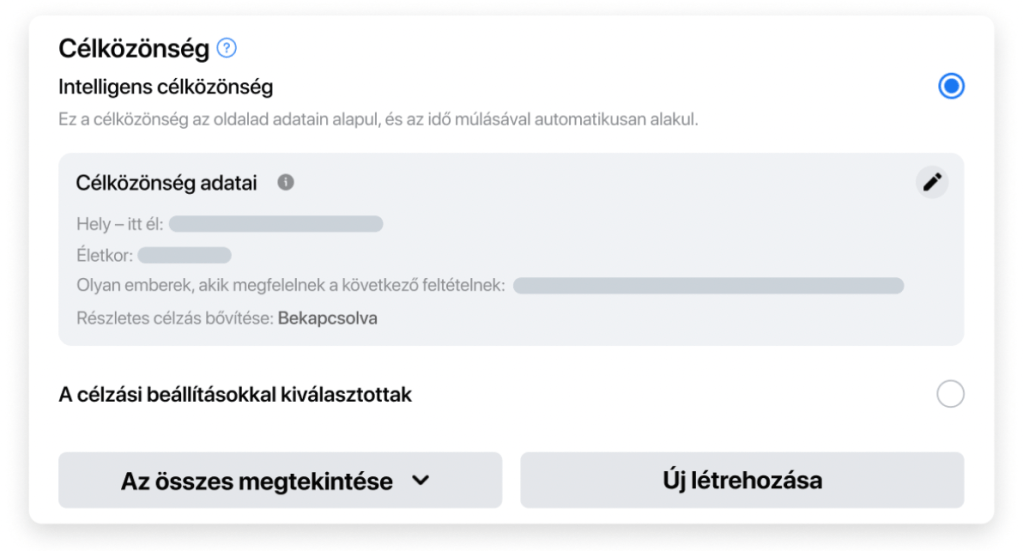Image resolution: width=1023 pixels, height=551 pixels.
Task: Click the Bekapcsolva status text
Action: [x=328, y=318]
